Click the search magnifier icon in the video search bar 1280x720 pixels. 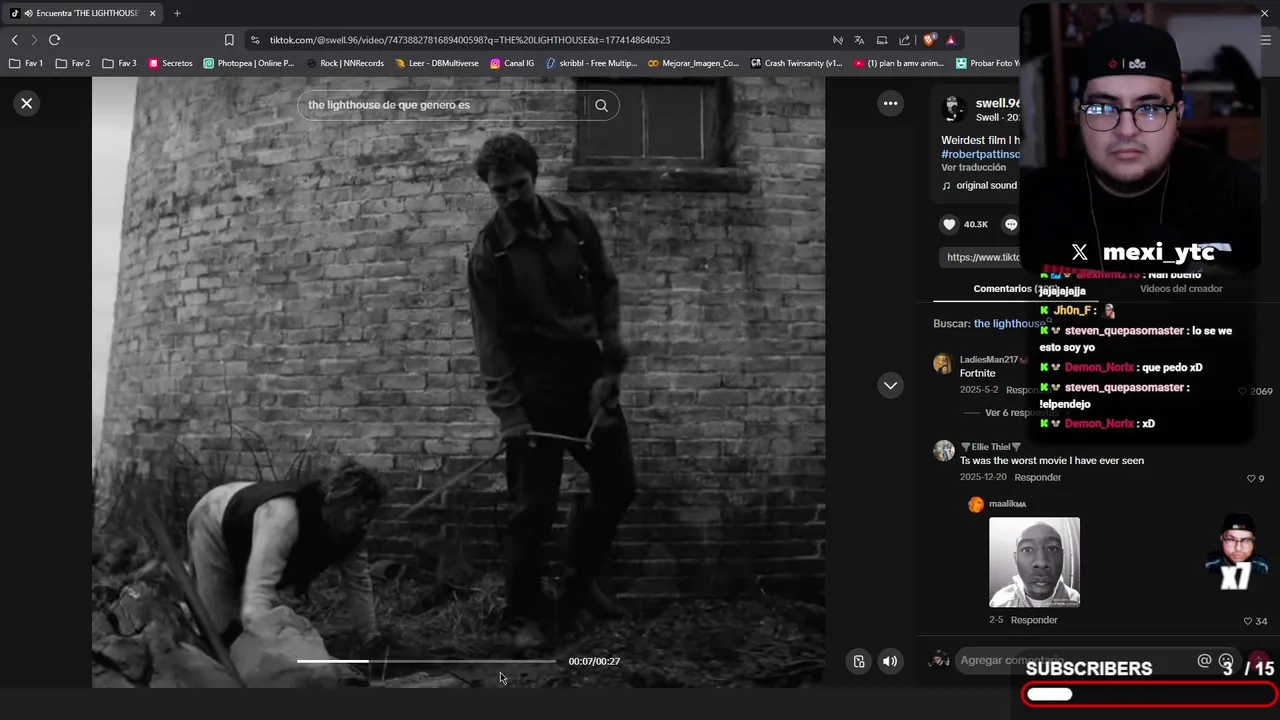point(601,105)
